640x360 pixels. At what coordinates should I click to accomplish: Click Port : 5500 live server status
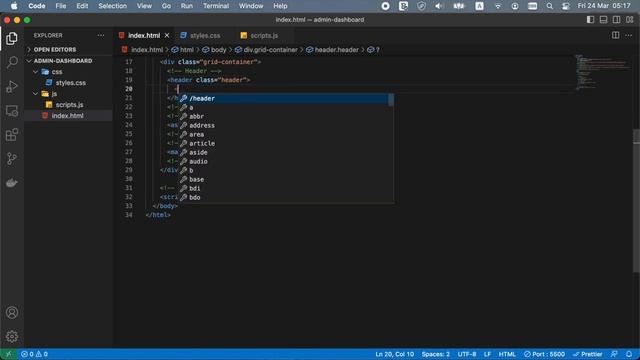544,354
